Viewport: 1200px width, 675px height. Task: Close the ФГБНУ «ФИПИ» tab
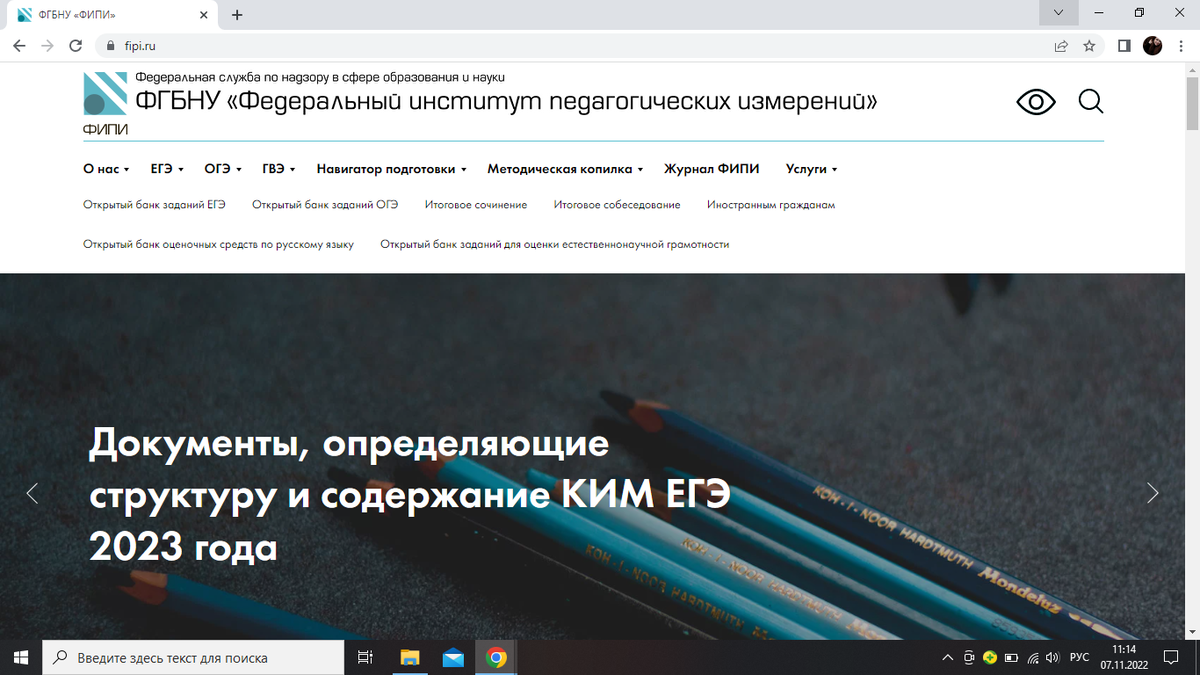point(204,15)
